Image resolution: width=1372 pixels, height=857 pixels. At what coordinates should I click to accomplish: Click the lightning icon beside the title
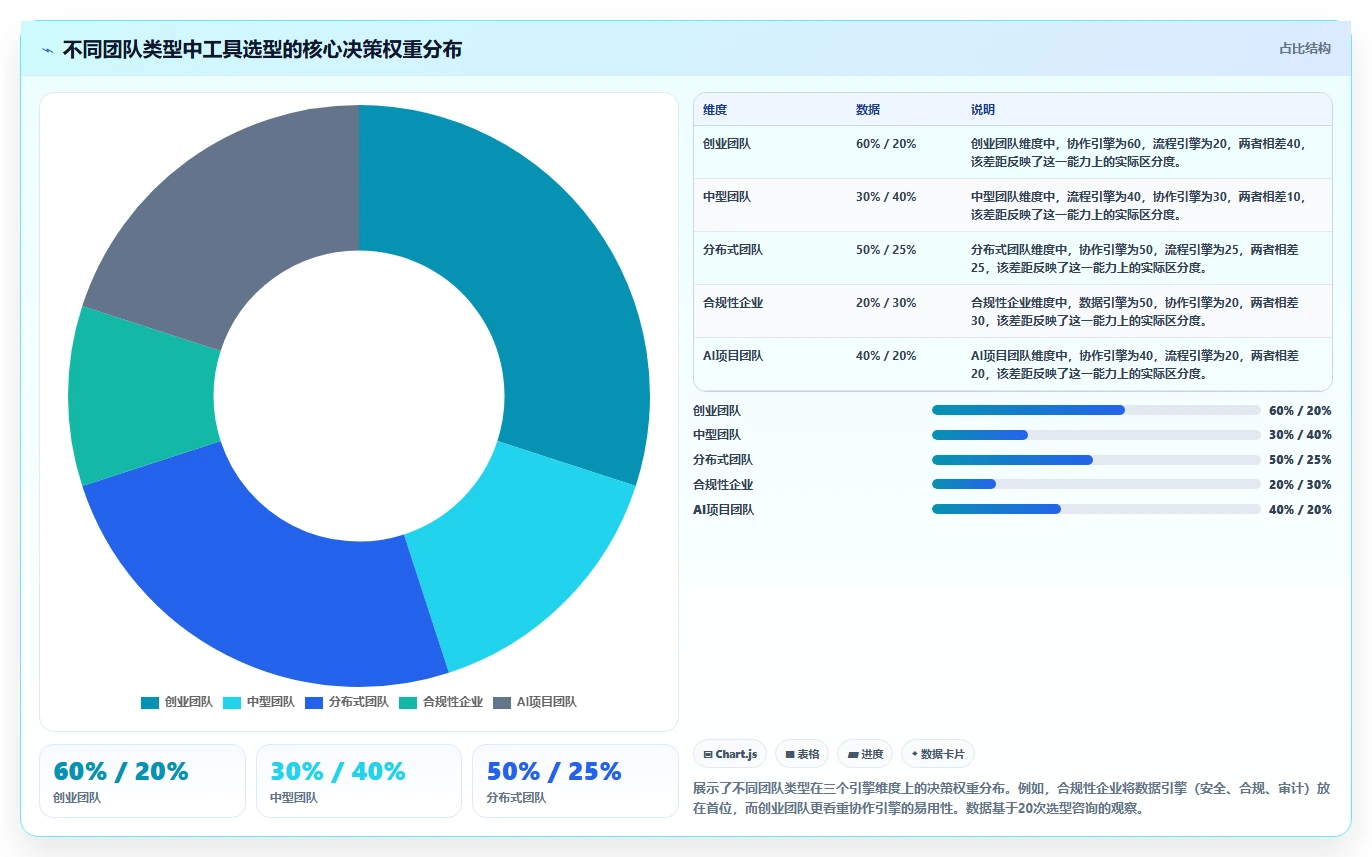[47, 50]
